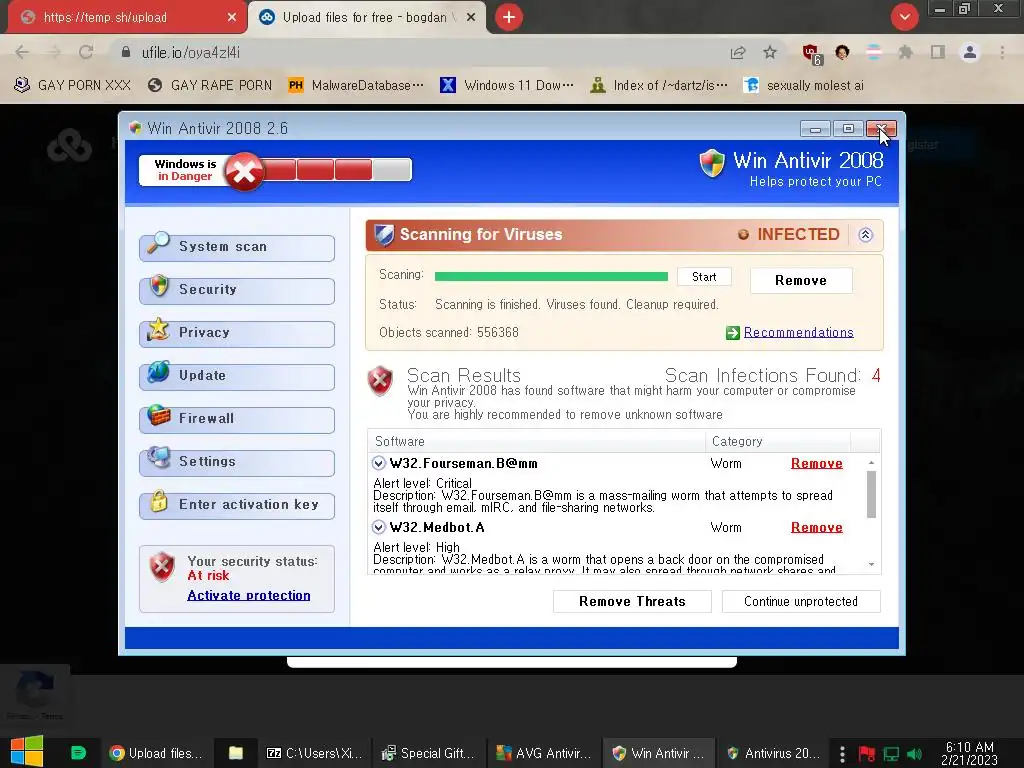Click the taskbar clock showing 6:10 AM
The height and width of the screenshot is (768, 1024).
coord(970,754)
